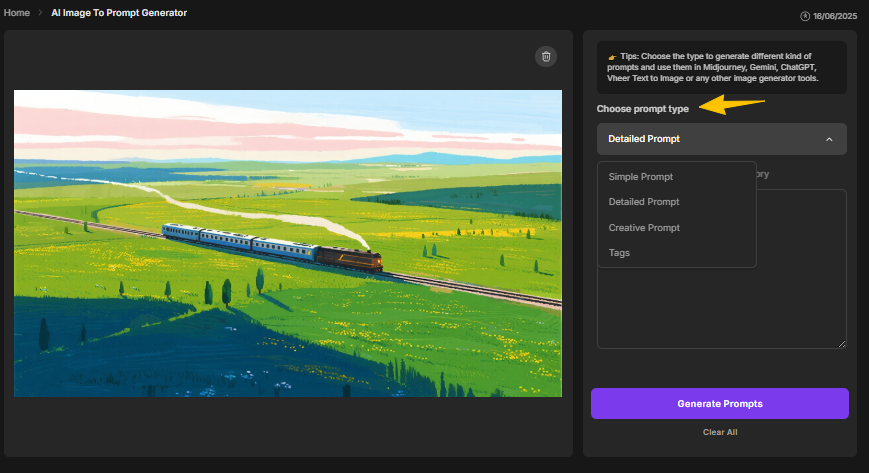The height and width of the screenshot is (473, 869).
Task: Collapse the prompt type list via chevron
Action: coord(829,139)
